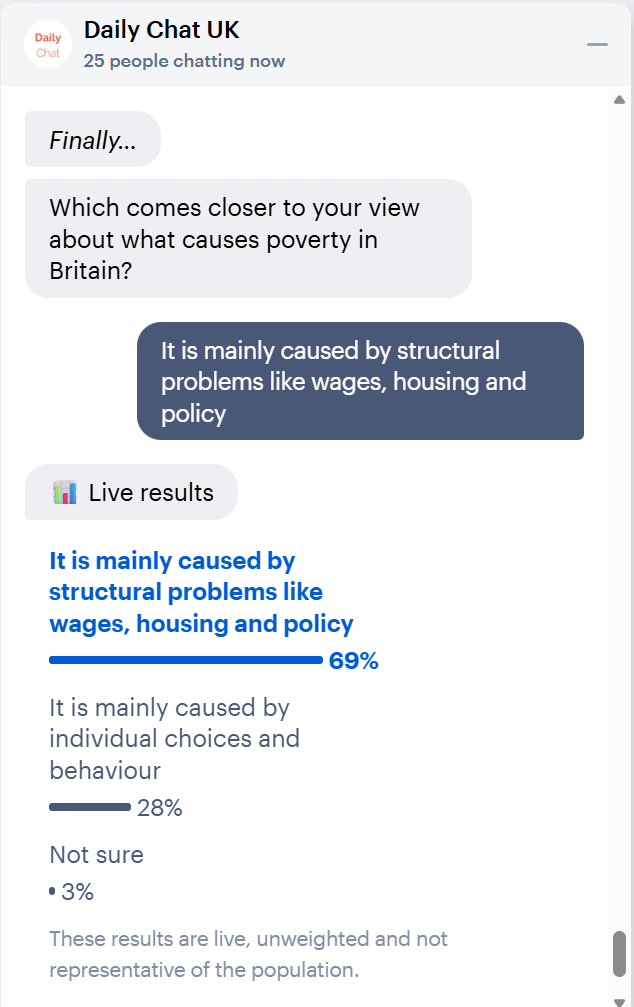634x1007 pixels.
Task: Click the poverty in Britain question bubble
Action: (x=247, y=238)
